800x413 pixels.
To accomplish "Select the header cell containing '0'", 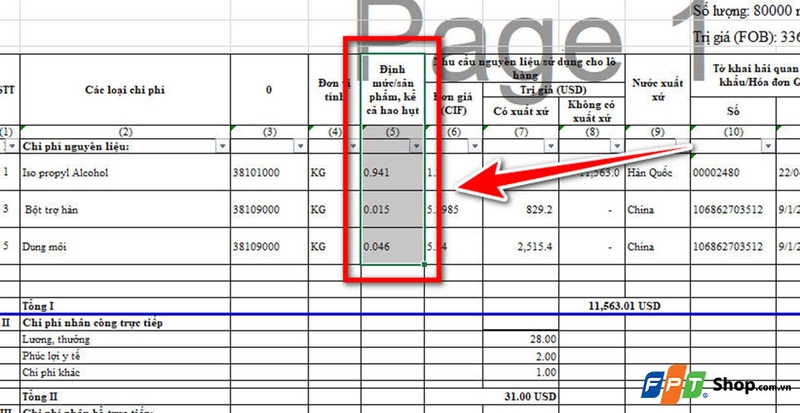I will tap(269, 90).
